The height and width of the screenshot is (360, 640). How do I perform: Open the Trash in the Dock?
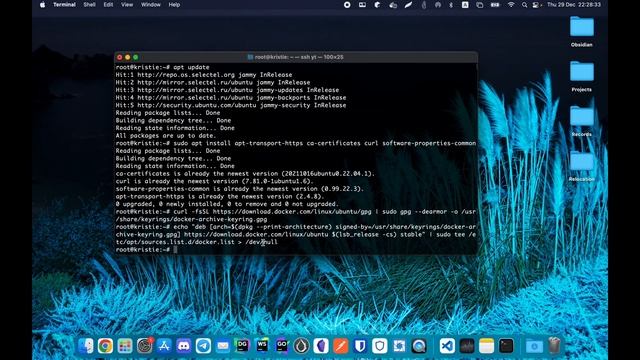point(554,346)
